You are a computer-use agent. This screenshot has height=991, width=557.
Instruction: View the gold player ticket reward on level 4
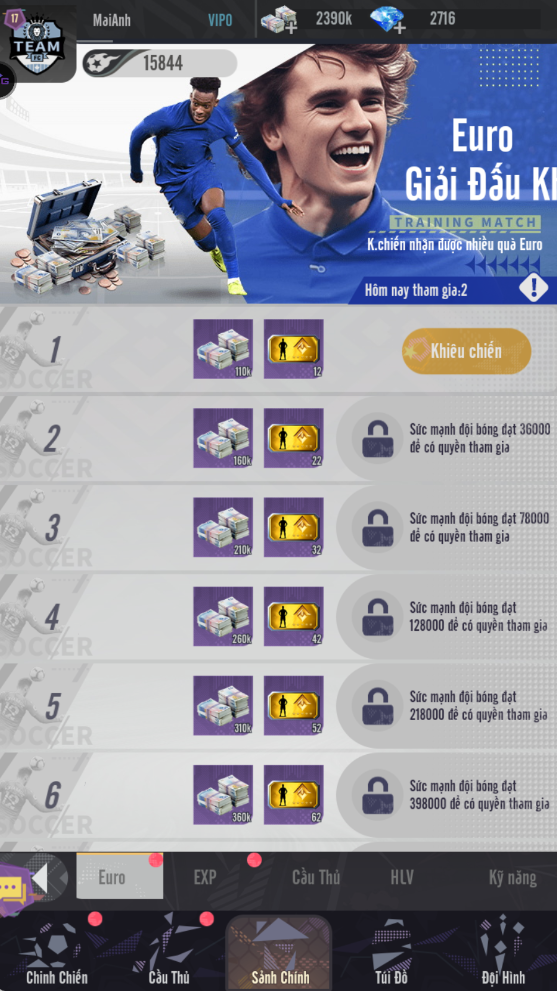pos(293,616)
